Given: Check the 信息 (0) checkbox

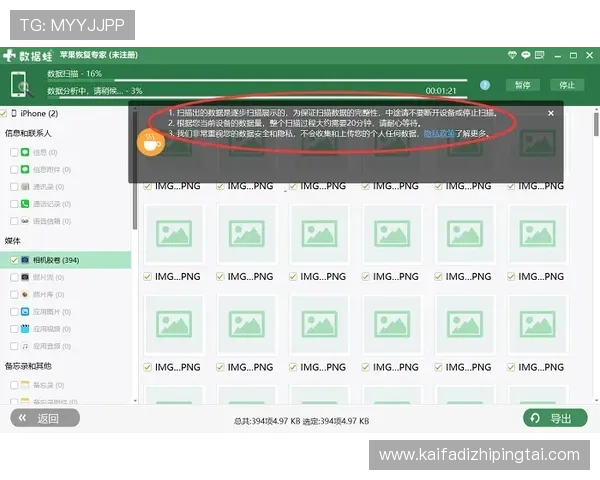Looking at the screenshot, I should point(14,152).
